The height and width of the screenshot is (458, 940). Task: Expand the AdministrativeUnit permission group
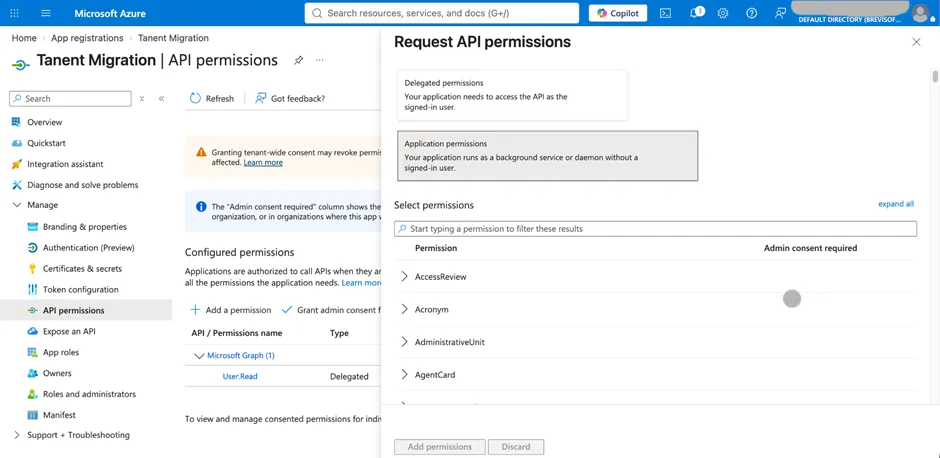point(404,342)
